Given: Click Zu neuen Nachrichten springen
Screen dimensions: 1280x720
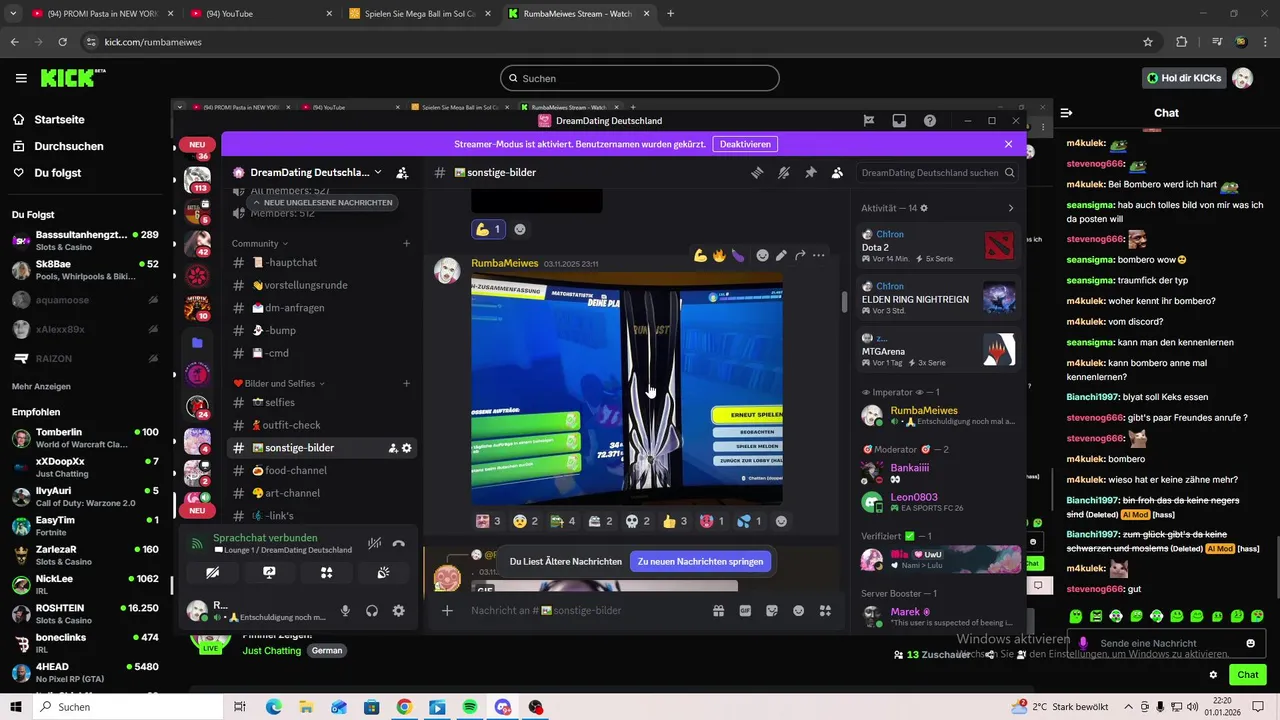Looking at the screenshot, I should (x=700, y=561).
